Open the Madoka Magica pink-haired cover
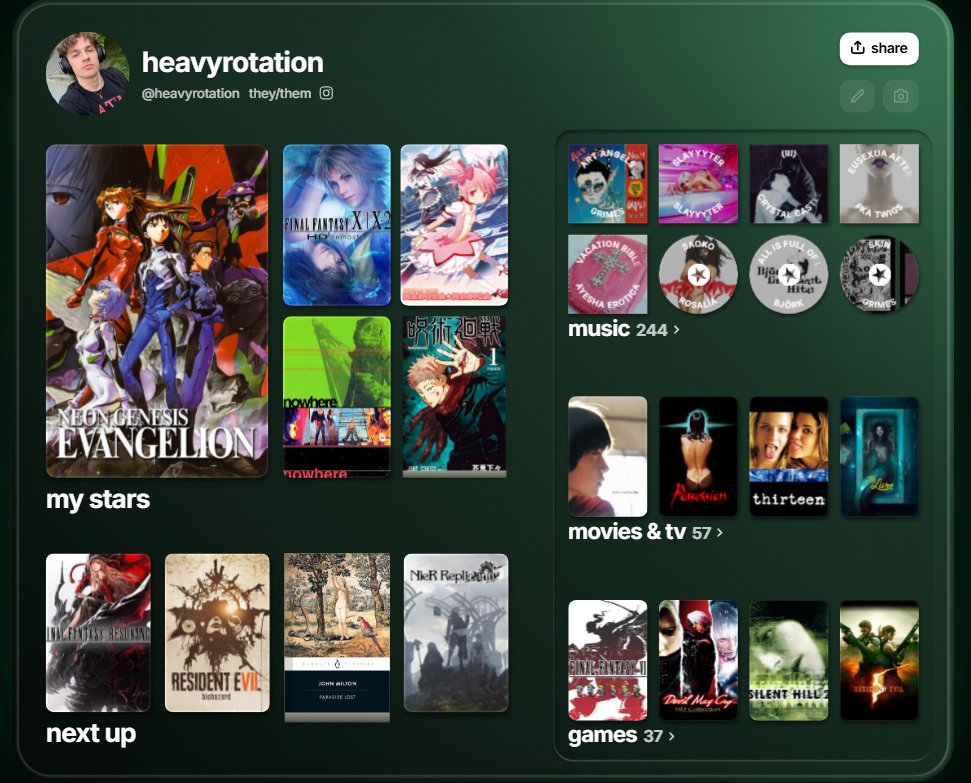Screen dimensions: 971x783 [x=454, y=225]
